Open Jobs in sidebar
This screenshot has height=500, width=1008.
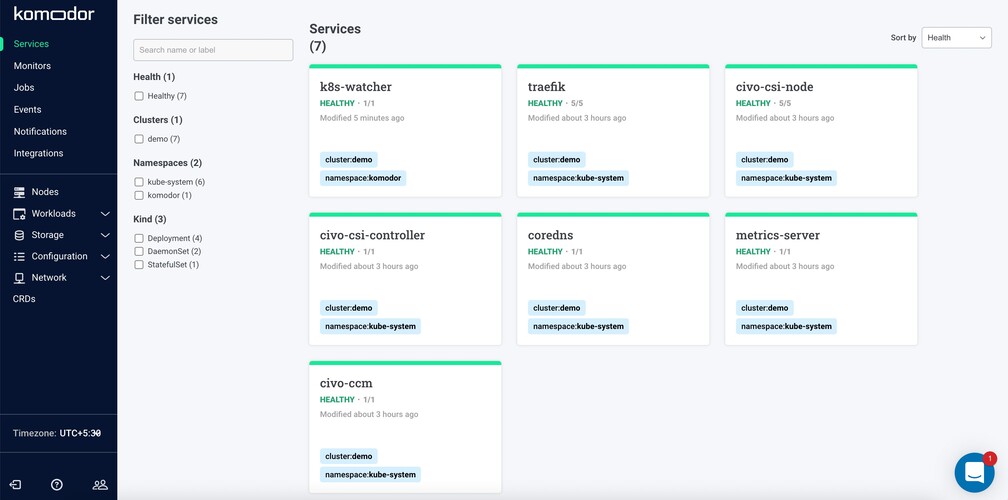click(24, 87)
